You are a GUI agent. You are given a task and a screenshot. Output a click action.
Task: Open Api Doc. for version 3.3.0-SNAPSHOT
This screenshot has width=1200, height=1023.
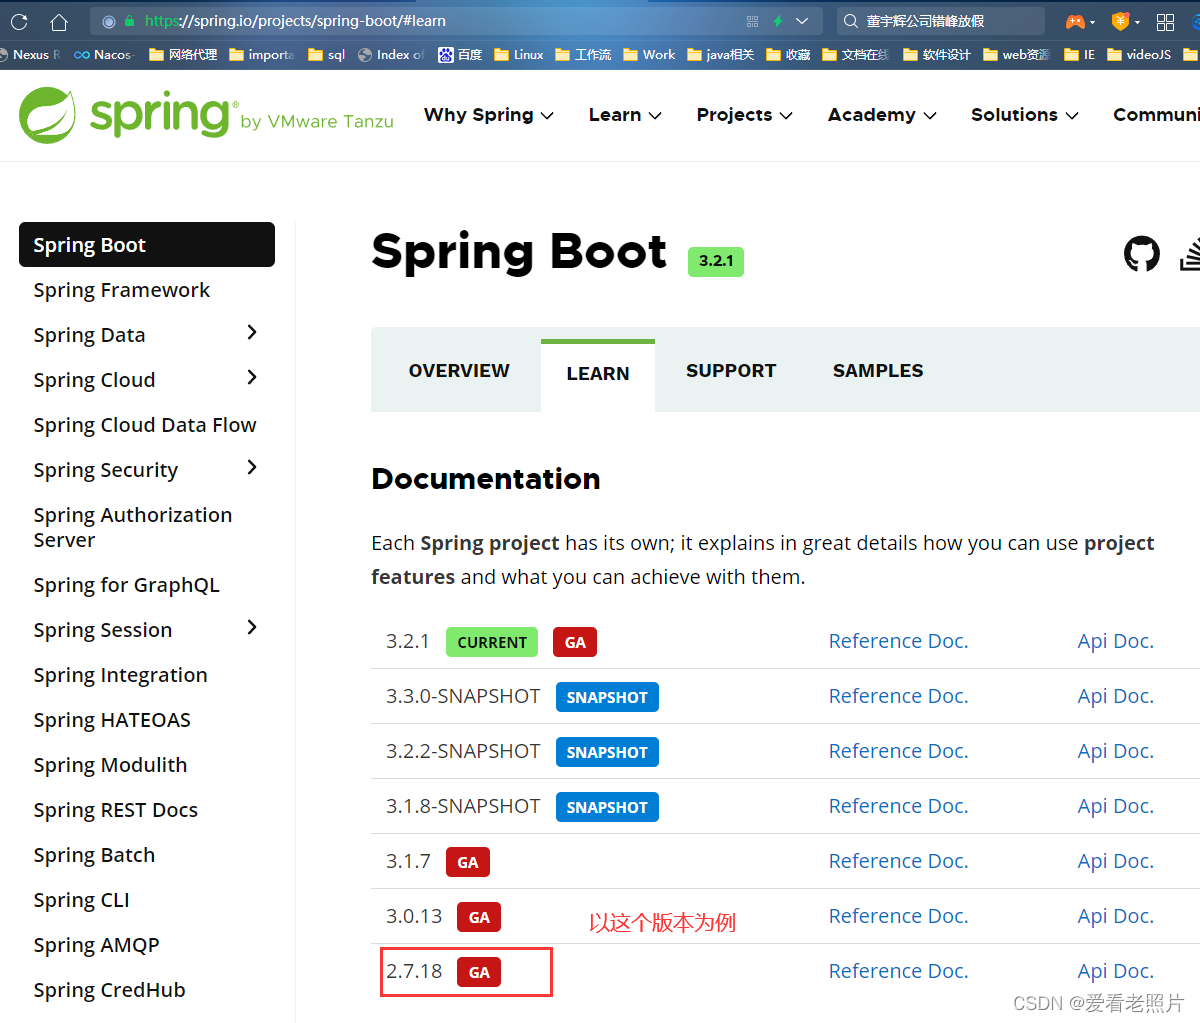tap(1115, 696)
